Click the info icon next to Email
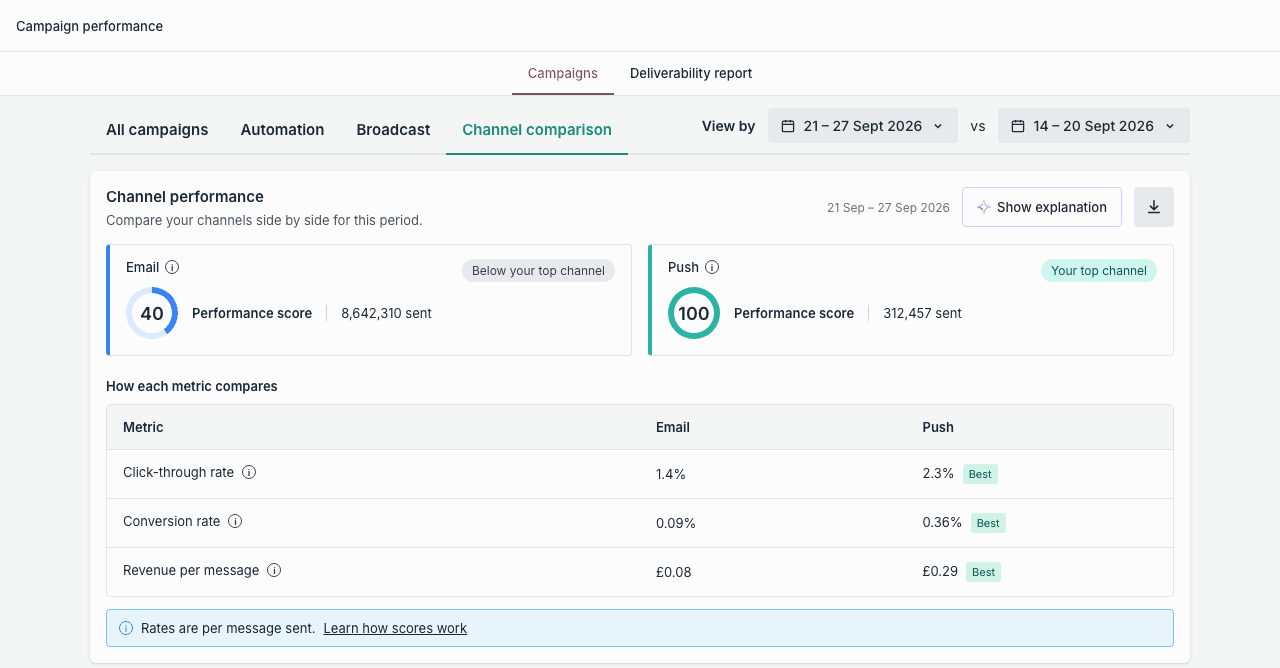This screenshot has height=668, width=1280. [172, 267]
